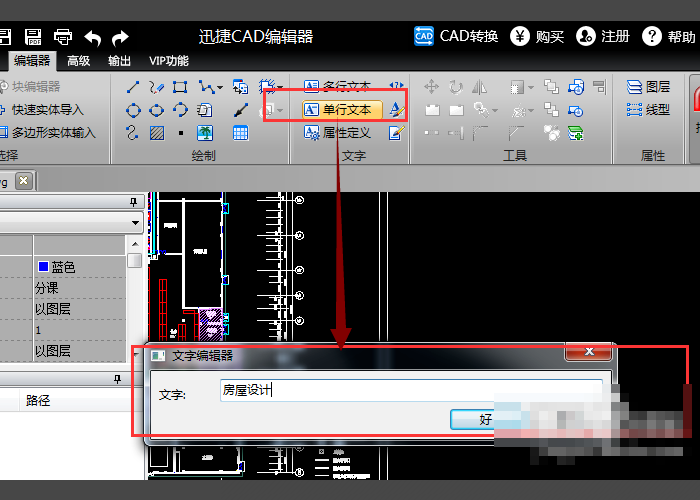Pin the properties panel with pushpin
The image size is (700, 500).
133,201
